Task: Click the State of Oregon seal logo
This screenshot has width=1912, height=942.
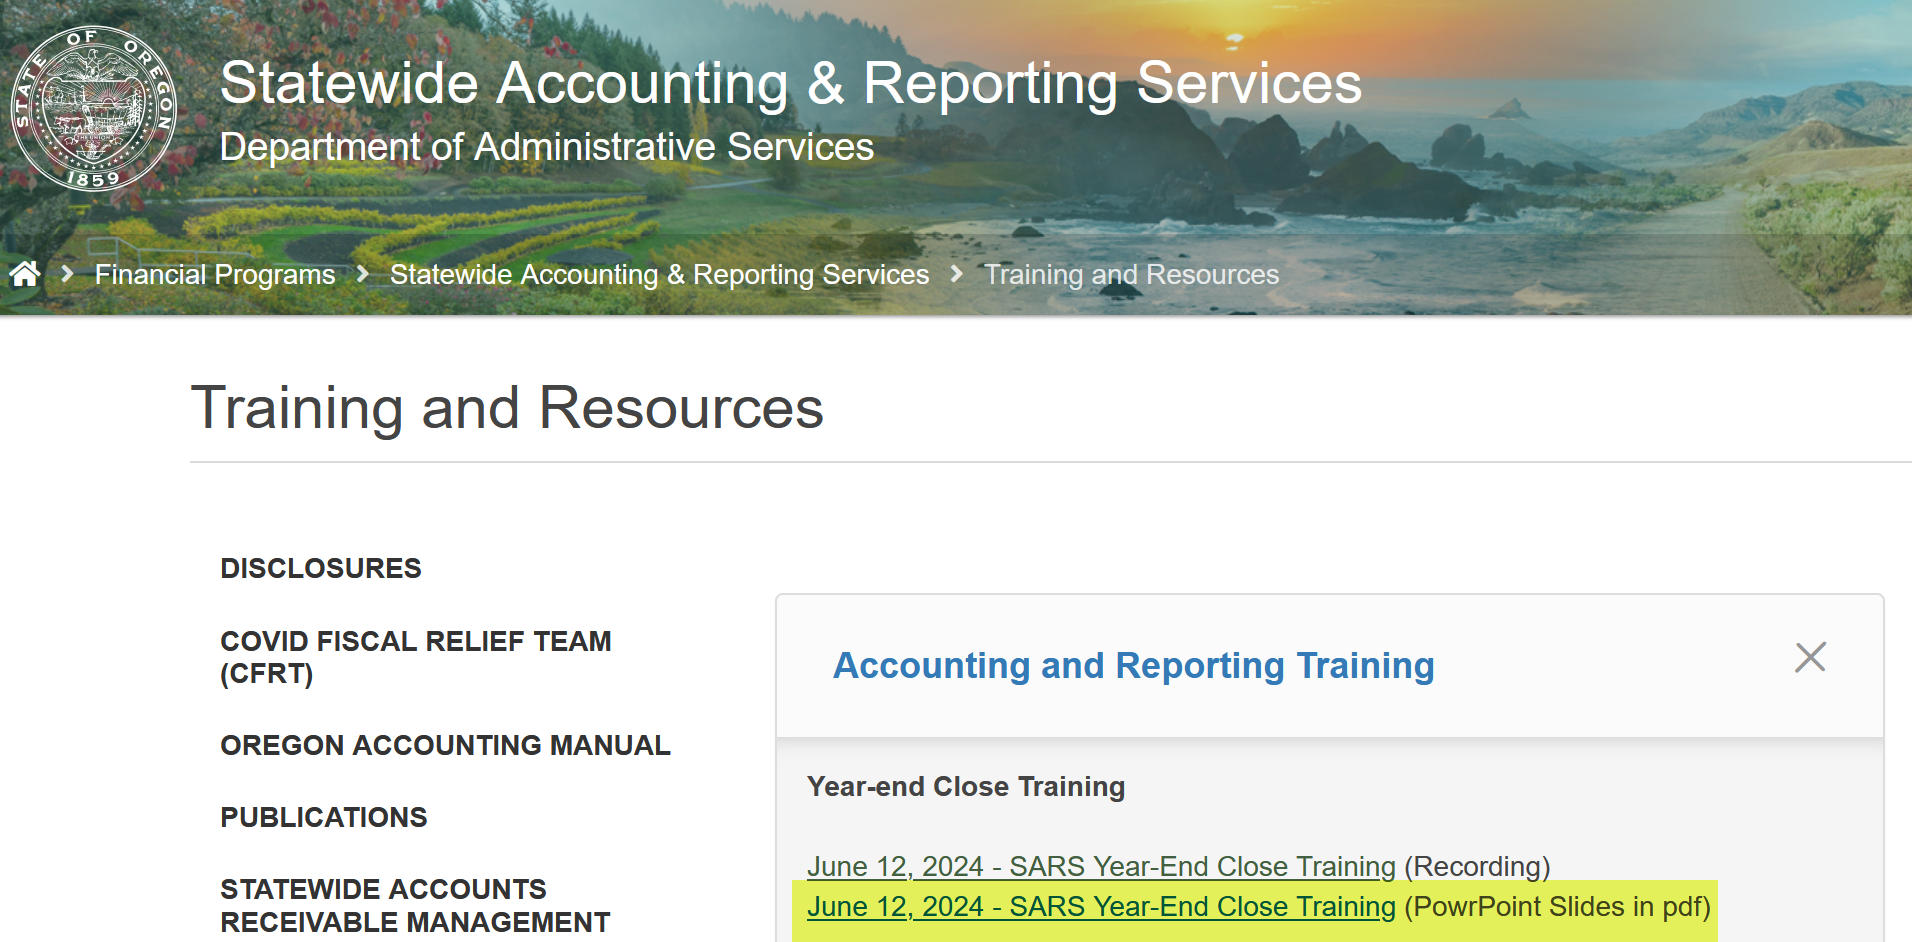Action: pyautogui.click(x=93, y=108)
